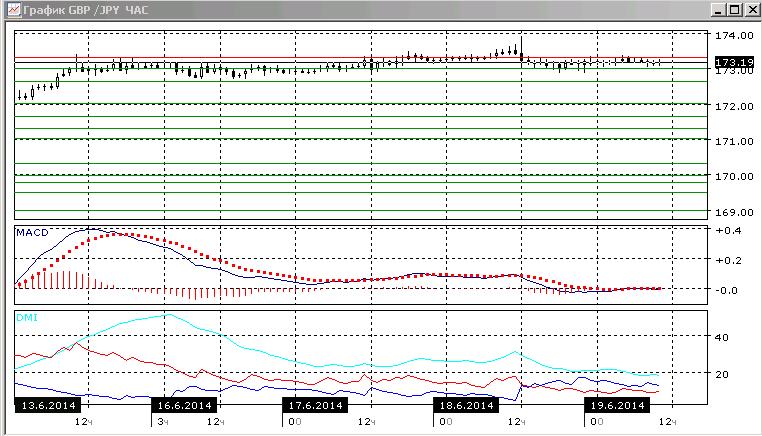
Task: Click the +0.2 MACD scale value
Action: pos(728,261)
